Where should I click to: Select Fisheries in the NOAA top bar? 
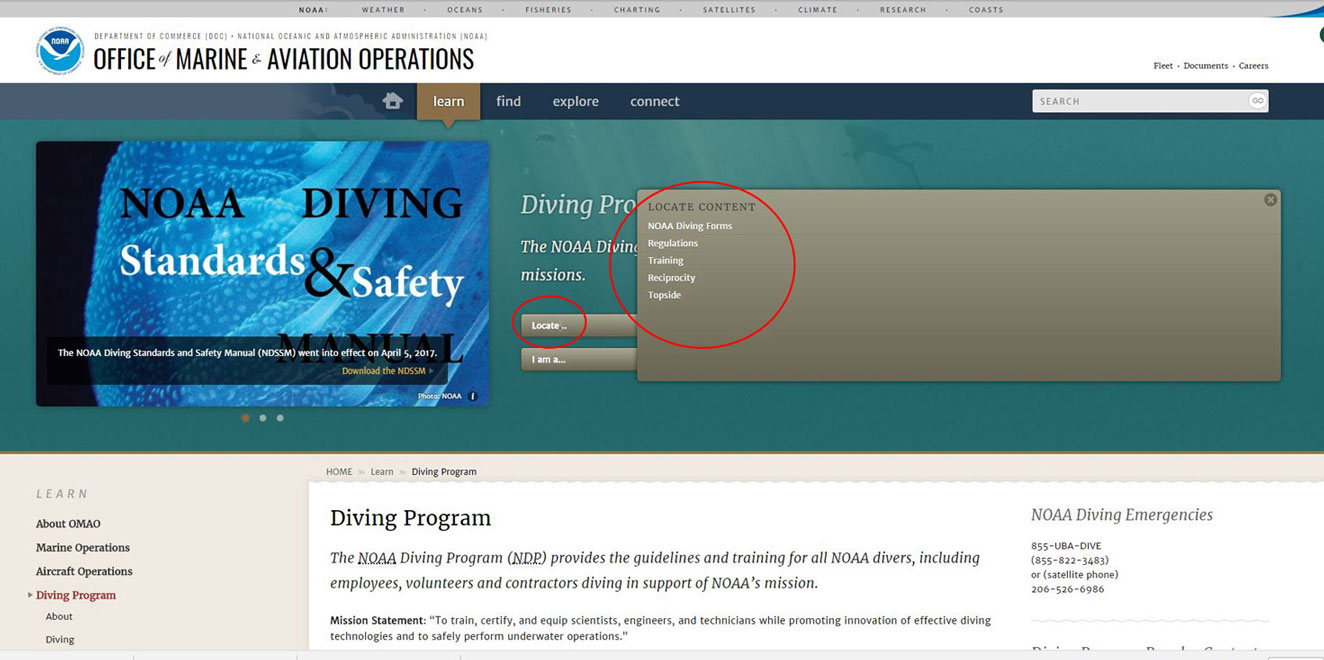coord(548,10)
